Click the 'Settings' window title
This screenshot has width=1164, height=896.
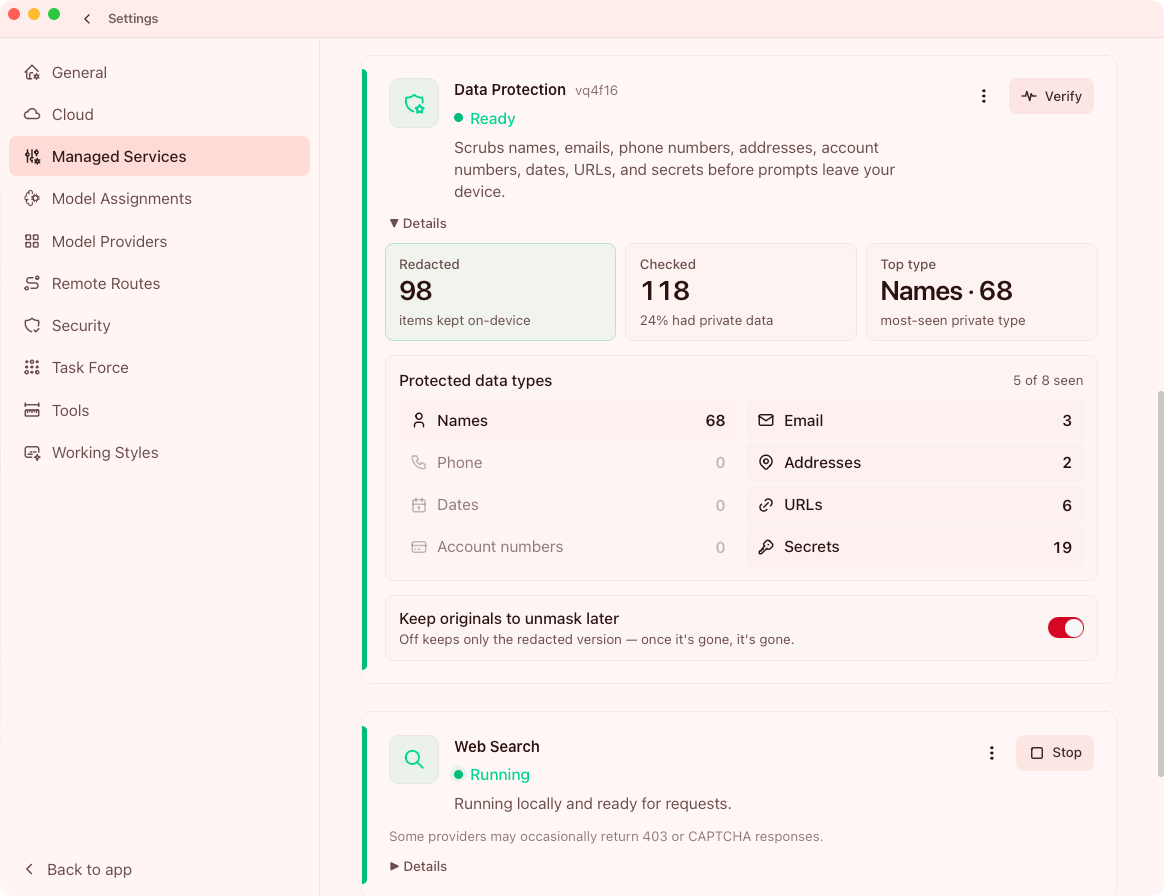click(133, 19)
